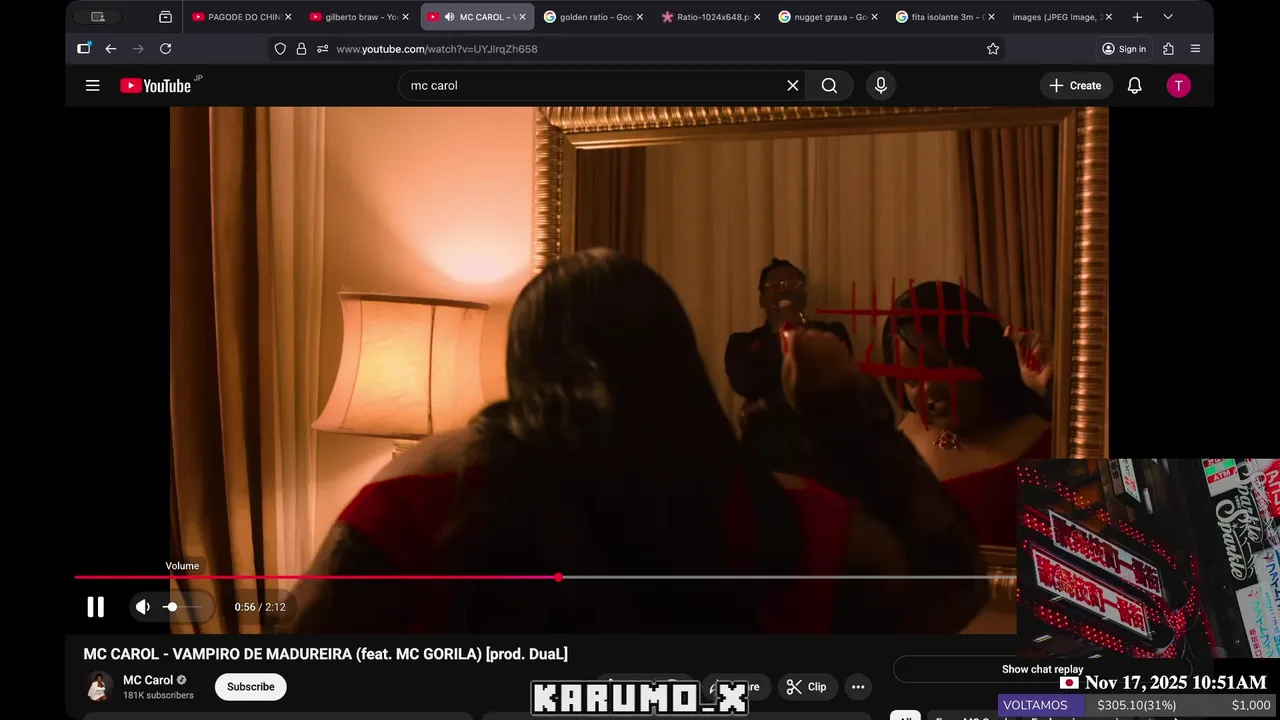1280x720 pixels.
Task: Click the 181K subscribers text
Action: [x=158, y=695]
